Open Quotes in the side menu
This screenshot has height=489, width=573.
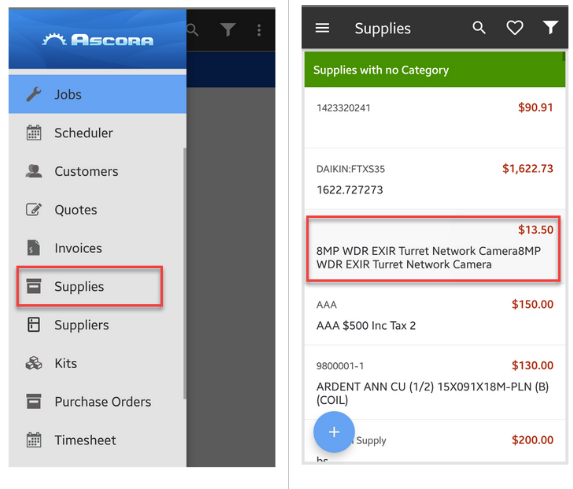(98, 209)
